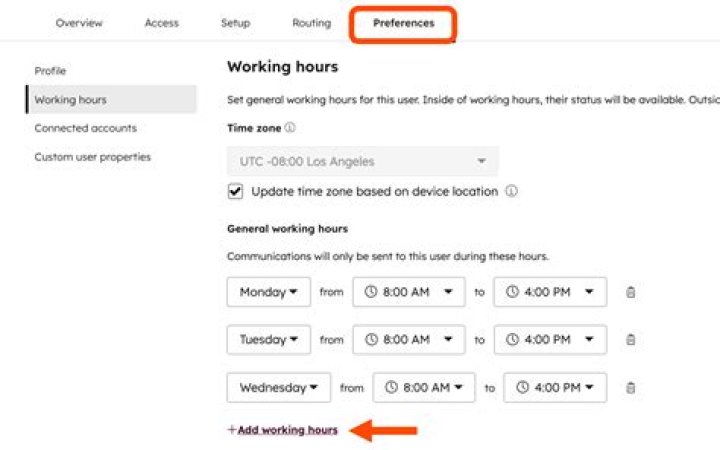This screenshot has width=720, height=450.
Task: Change Wednesday end time 4:00 PM
Action: 555,388
